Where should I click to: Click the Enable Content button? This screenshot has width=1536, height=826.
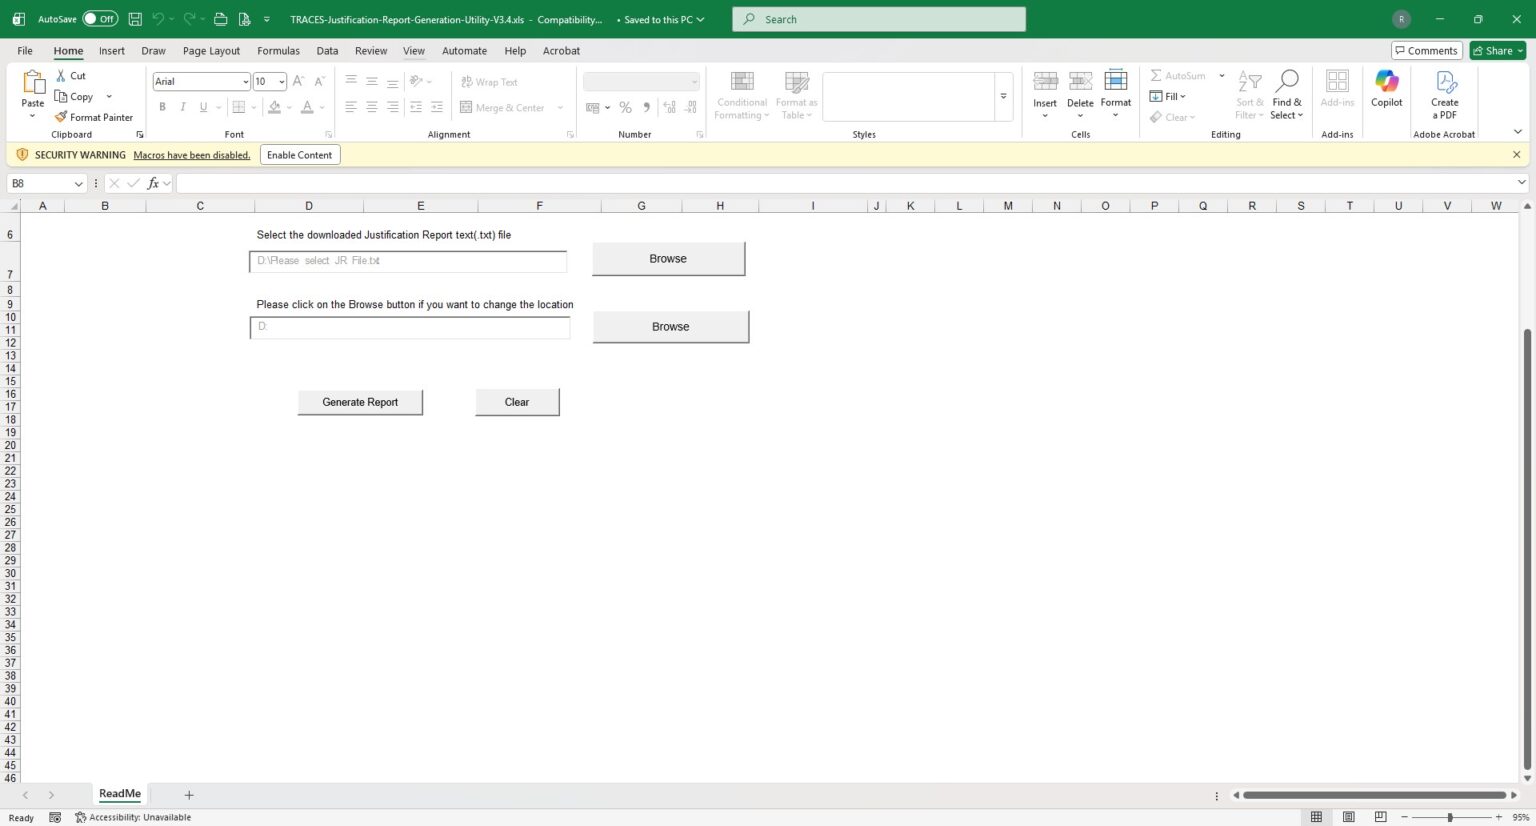tap(299, 155)
